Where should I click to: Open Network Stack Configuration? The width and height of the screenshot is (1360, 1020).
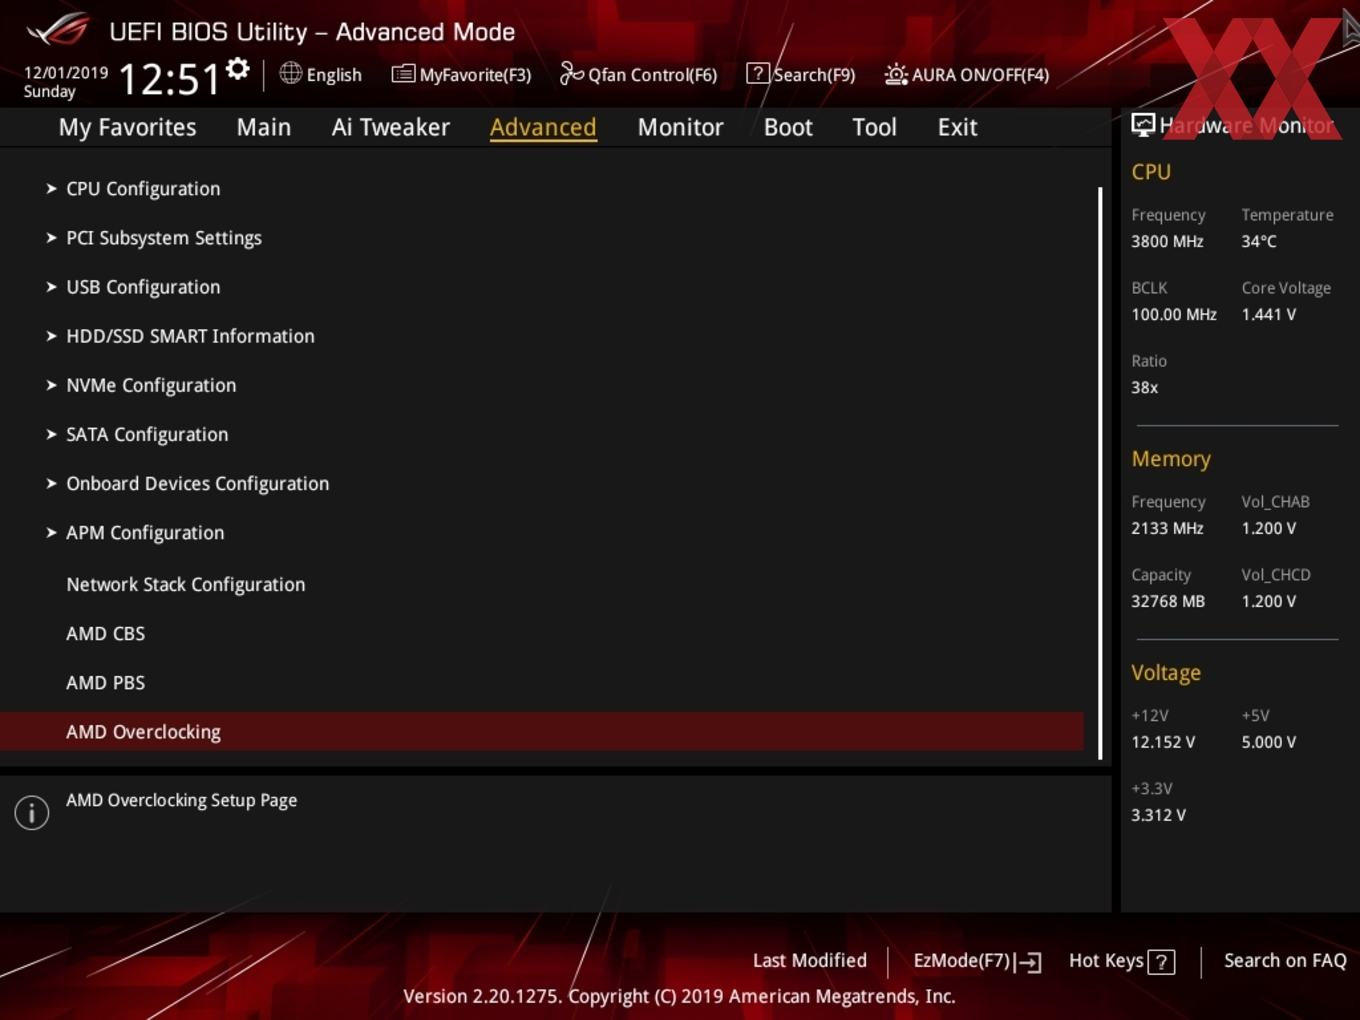pyautogui.click(x=186, y=584)
